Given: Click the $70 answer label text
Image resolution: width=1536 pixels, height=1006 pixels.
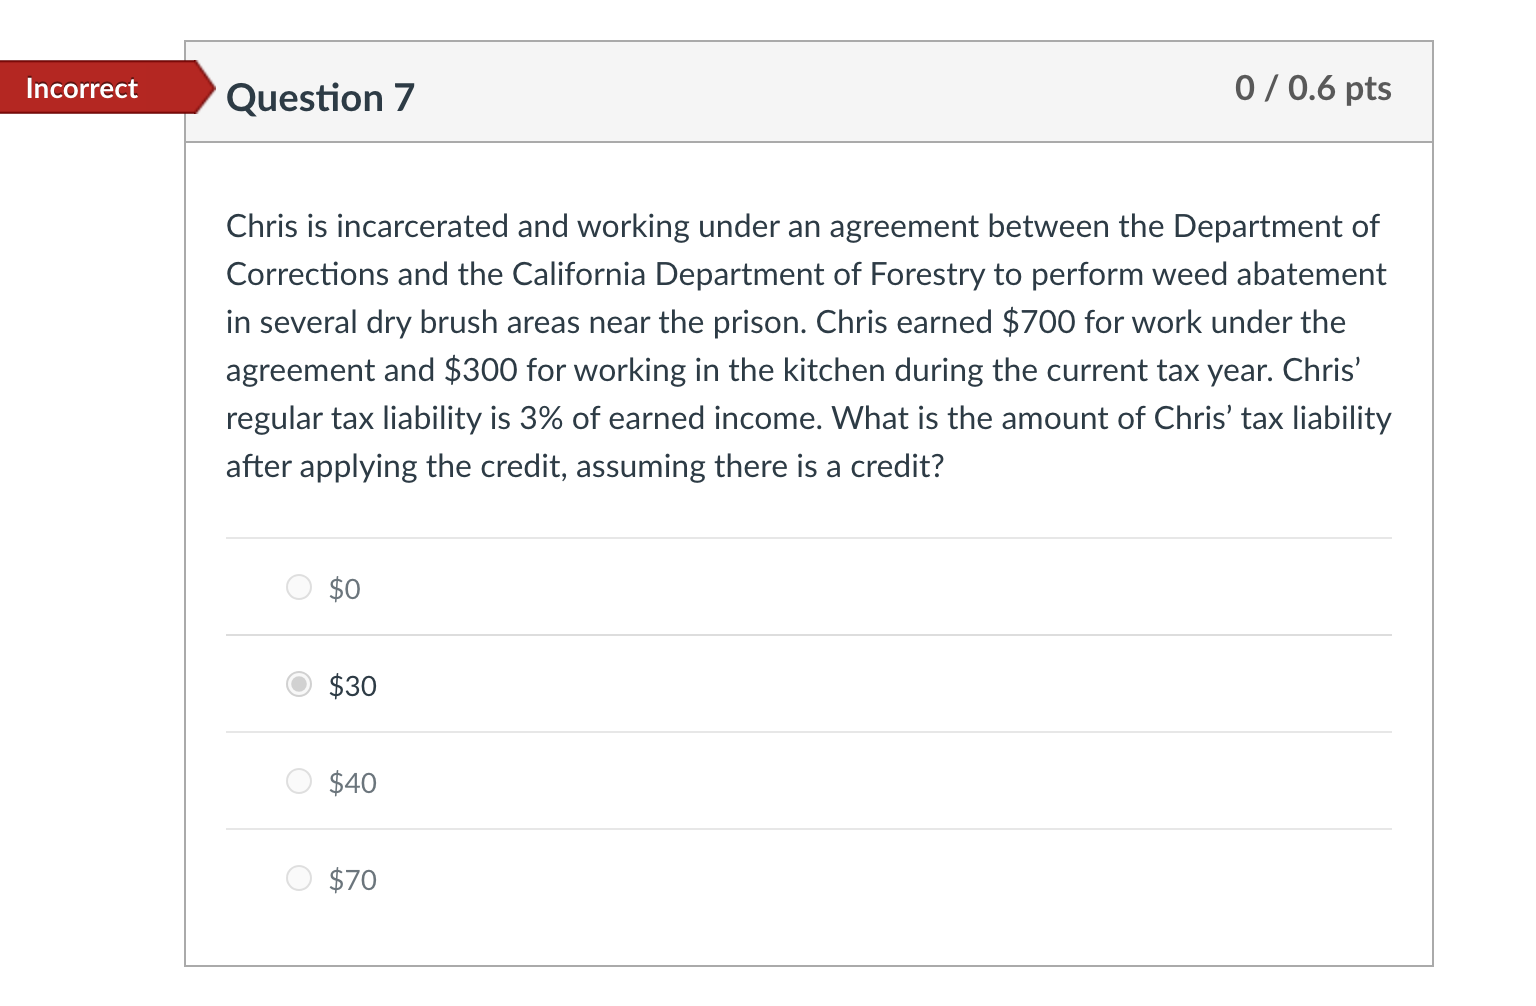Looking at the screenshot, I should coord(352,880).
